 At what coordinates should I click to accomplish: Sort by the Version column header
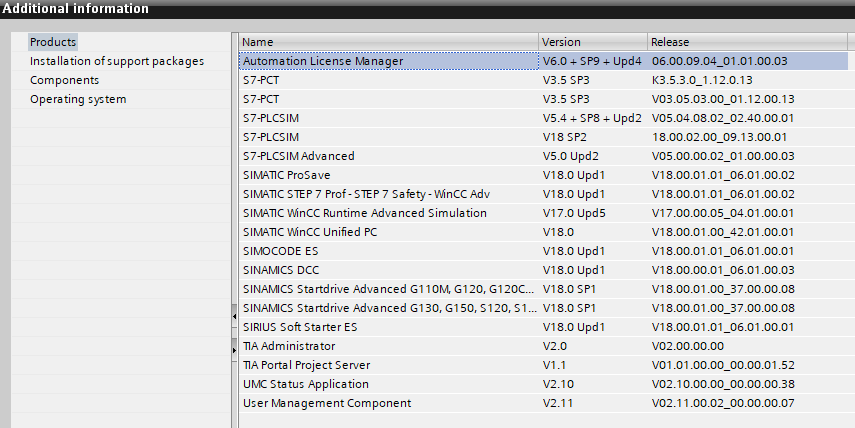pos(591,42)
